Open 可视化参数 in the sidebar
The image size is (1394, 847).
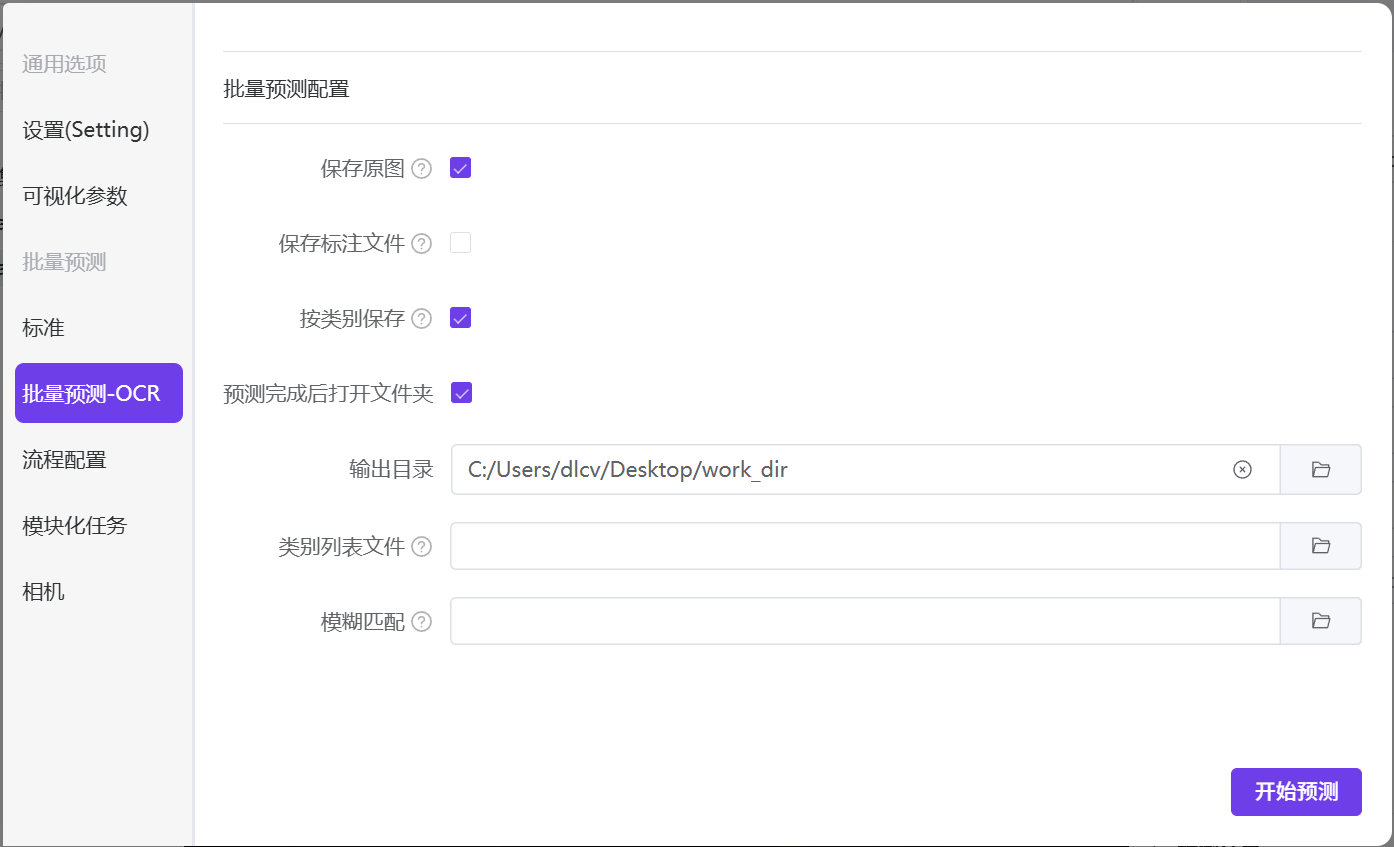click(98, 196)
